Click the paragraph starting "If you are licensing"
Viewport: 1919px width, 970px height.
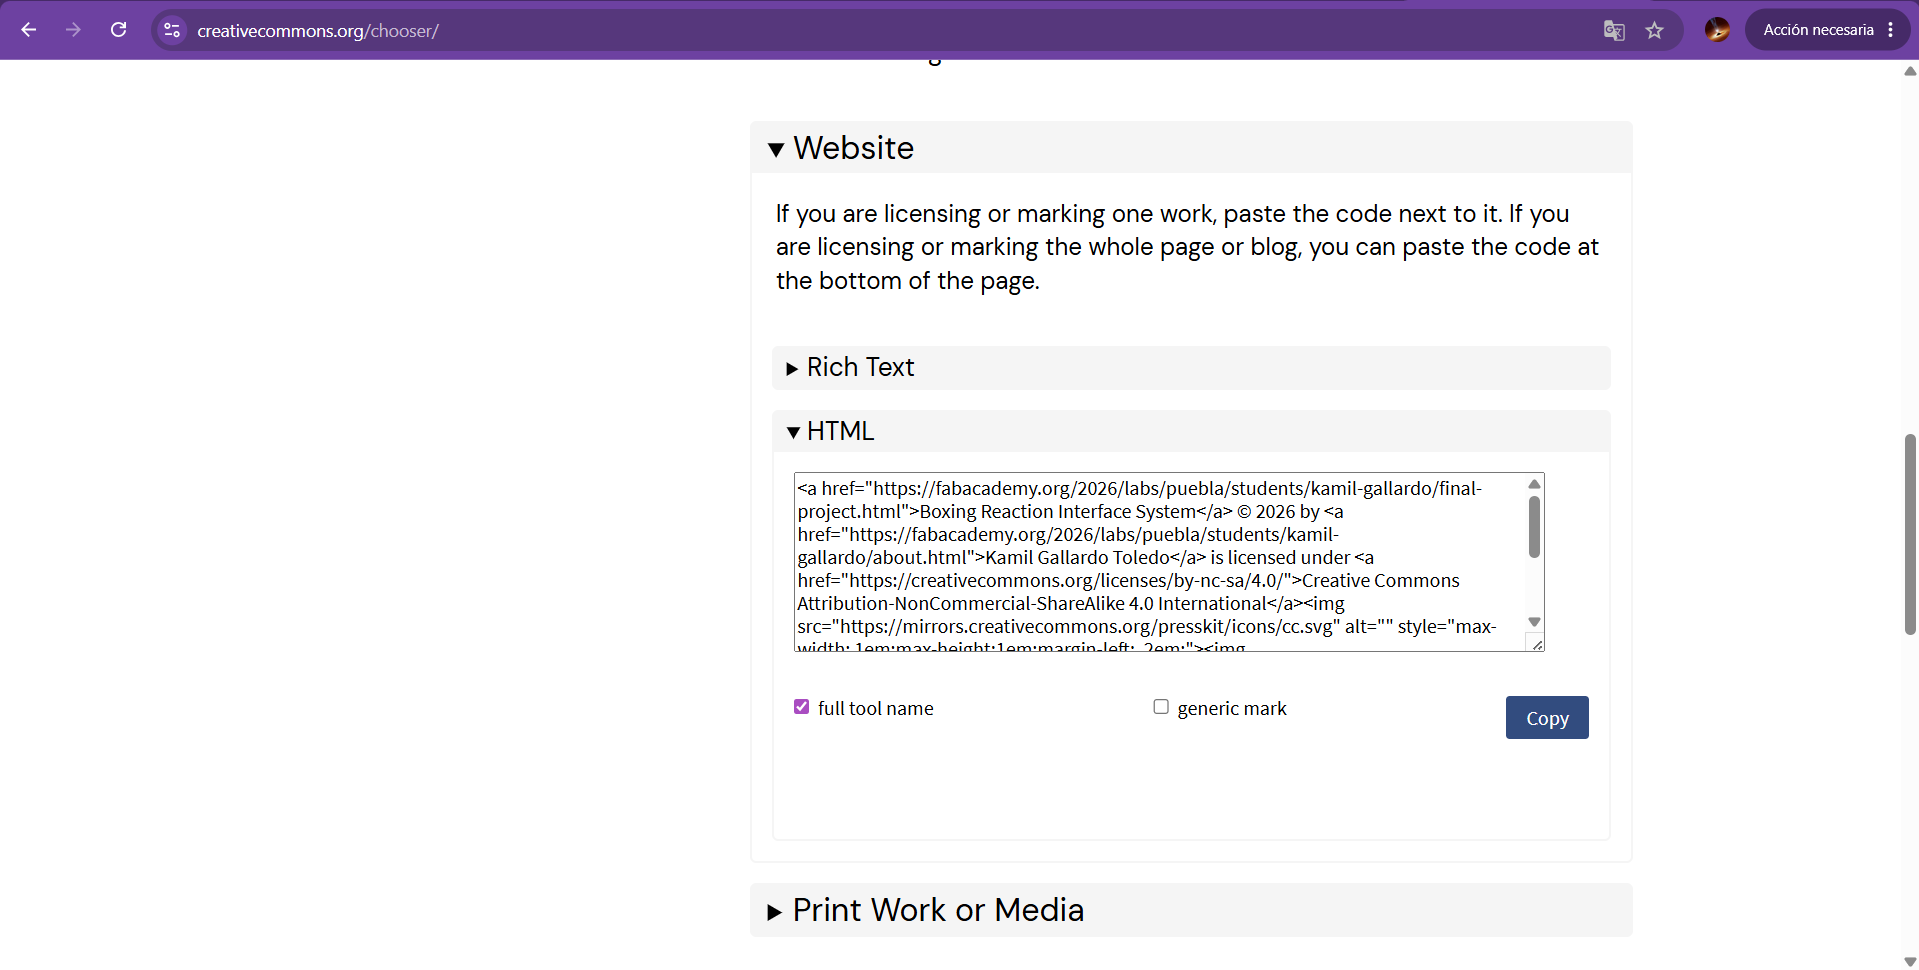1187,247
